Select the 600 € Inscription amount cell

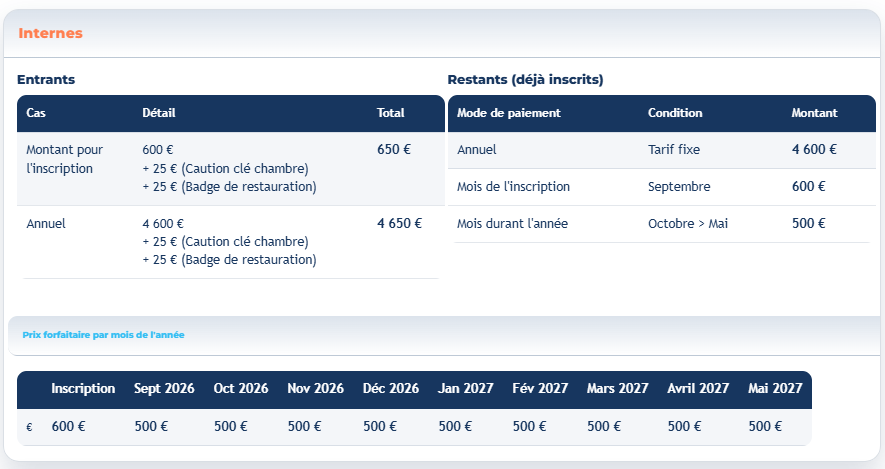pyautogui.click(x=68, y=427)
